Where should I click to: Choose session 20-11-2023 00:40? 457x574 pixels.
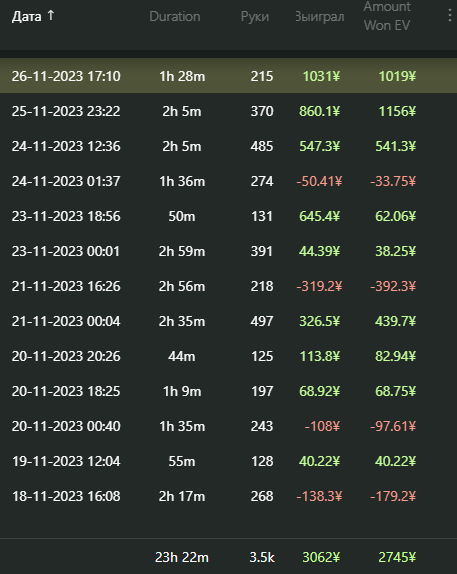(x=228, y=426)
